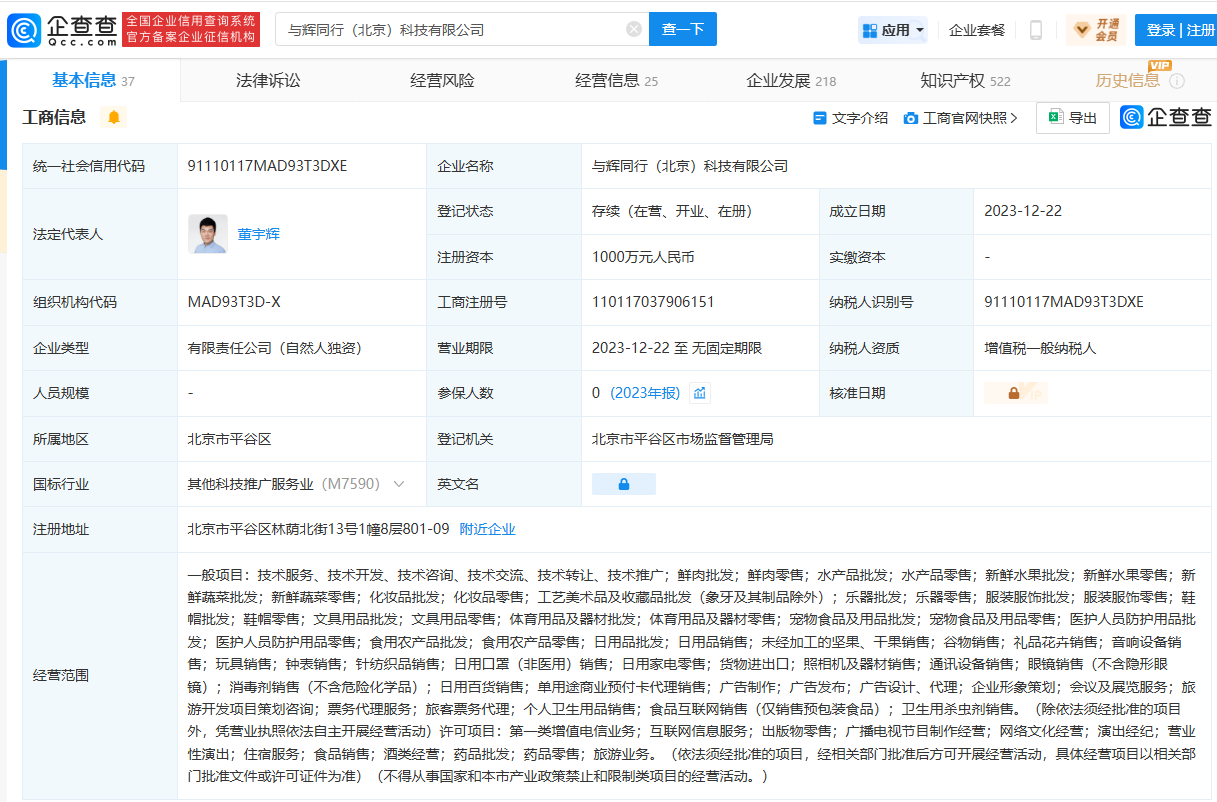1217x802 pixels.
Task: Click the lock icon in 英文名 cell
Action: click(624, 484)
